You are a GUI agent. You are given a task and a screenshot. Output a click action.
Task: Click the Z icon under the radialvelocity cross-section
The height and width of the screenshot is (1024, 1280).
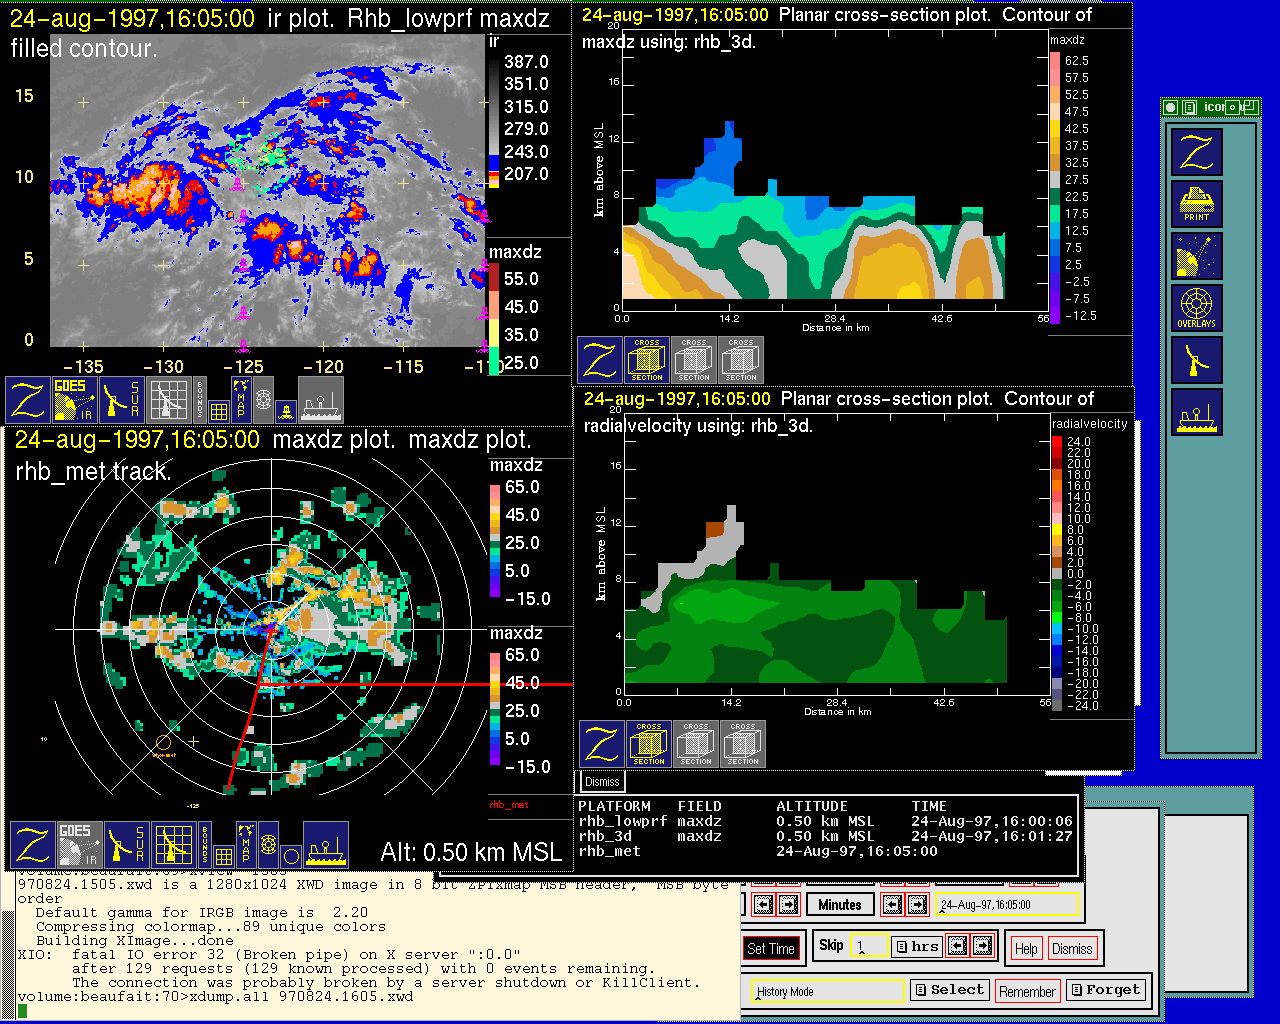[602, 745]
